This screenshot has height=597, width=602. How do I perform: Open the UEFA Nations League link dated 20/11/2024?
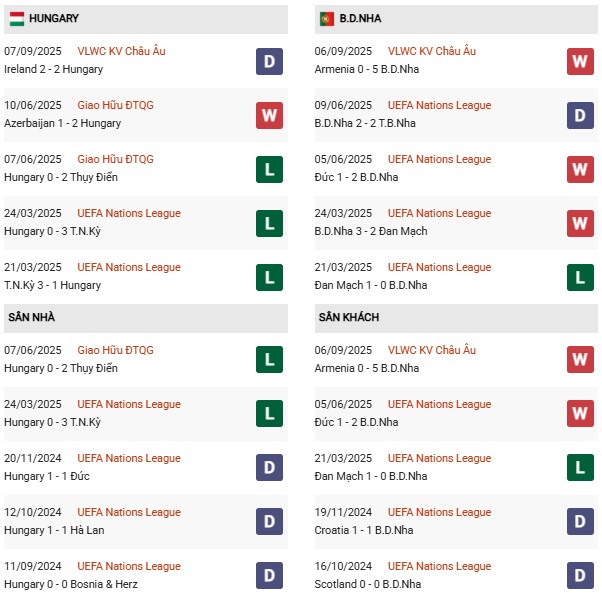click(x=129, y=458)
